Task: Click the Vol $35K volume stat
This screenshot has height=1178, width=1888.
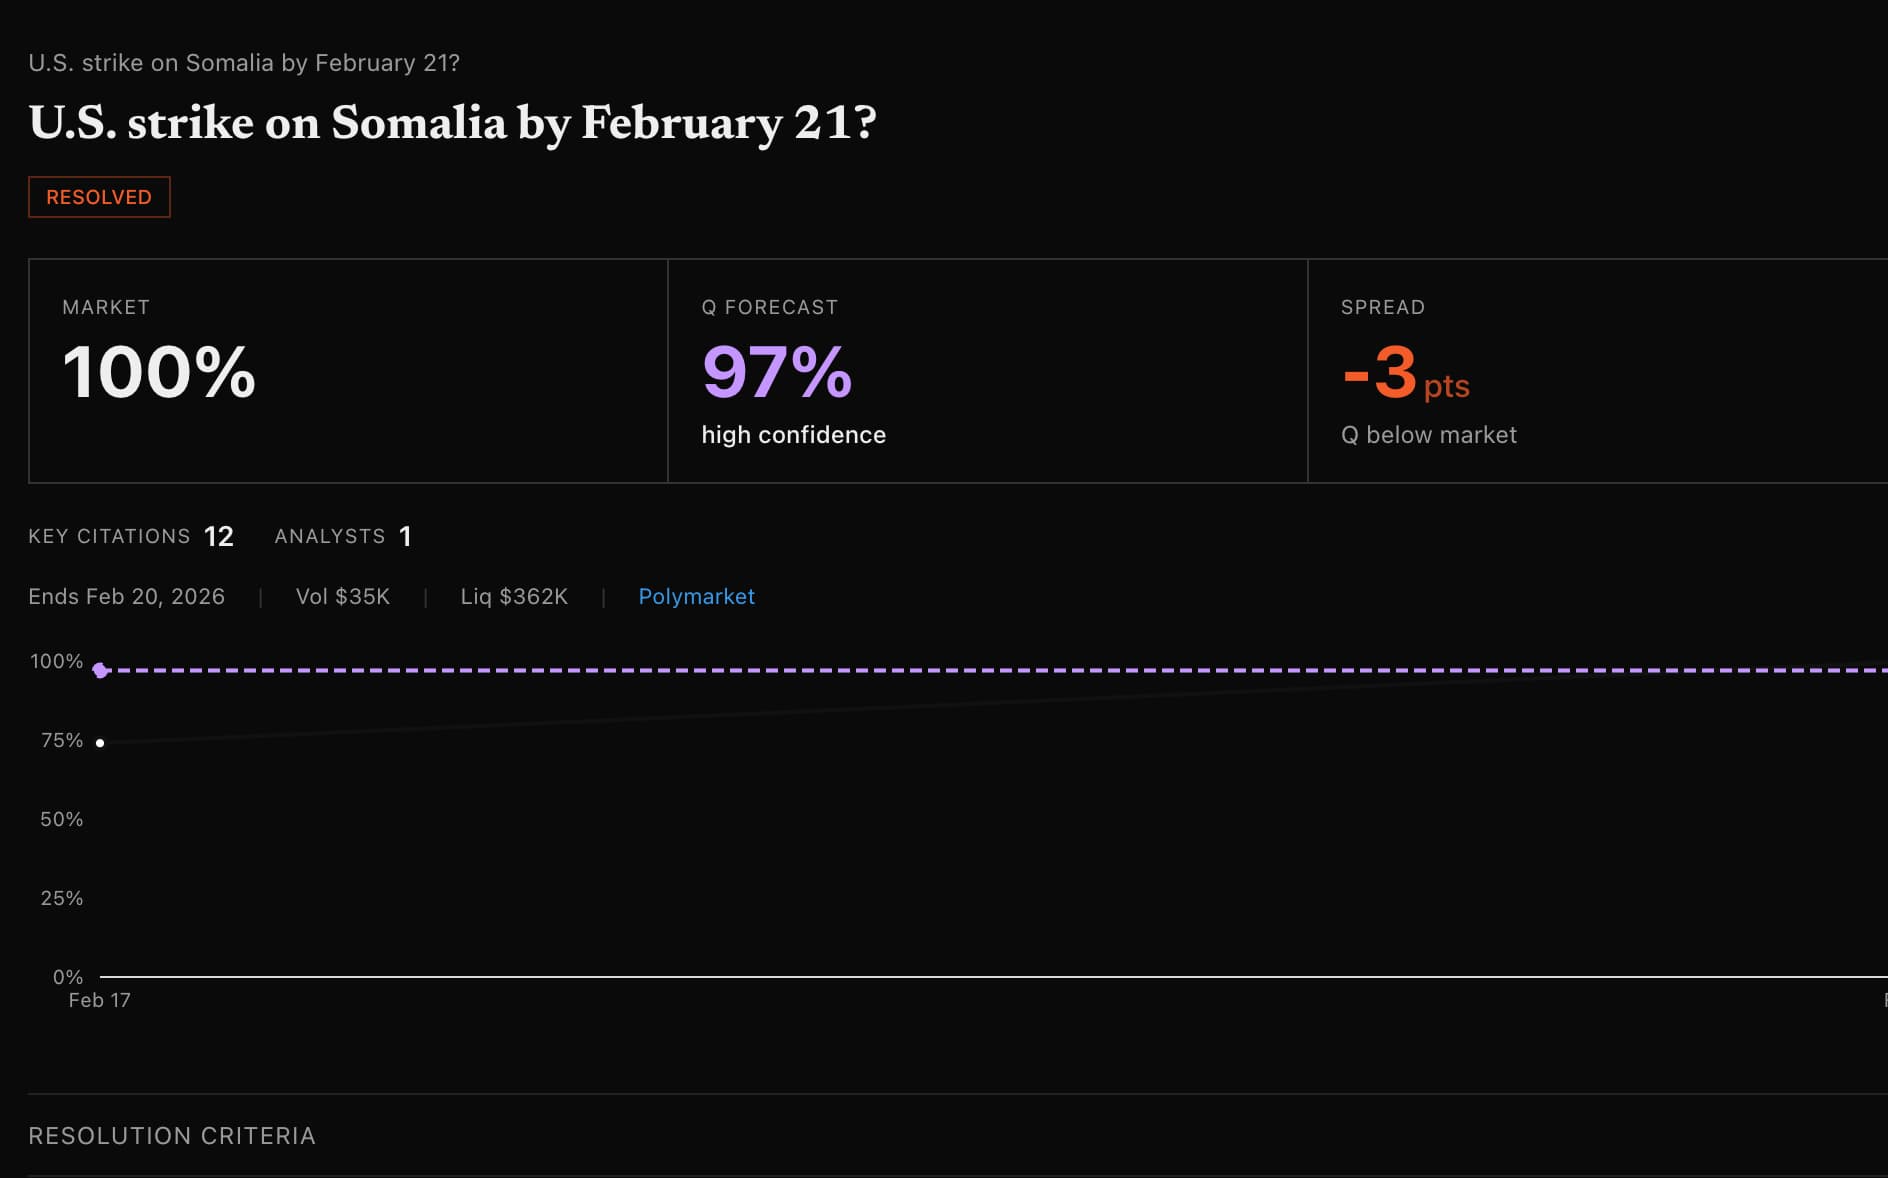Action: coord(343,597)
